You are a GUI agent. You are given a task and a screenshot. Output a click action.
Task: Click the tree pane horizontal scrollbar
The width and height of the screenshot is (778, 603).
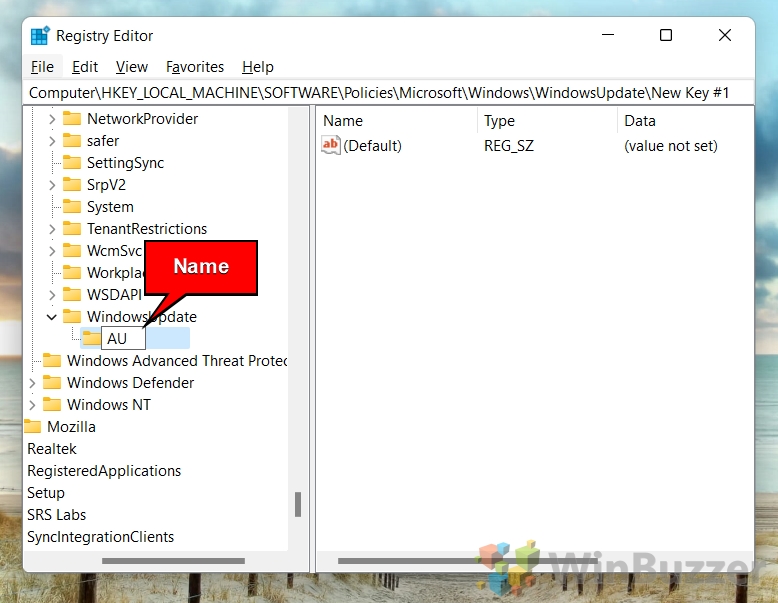[x=173, y=561]
